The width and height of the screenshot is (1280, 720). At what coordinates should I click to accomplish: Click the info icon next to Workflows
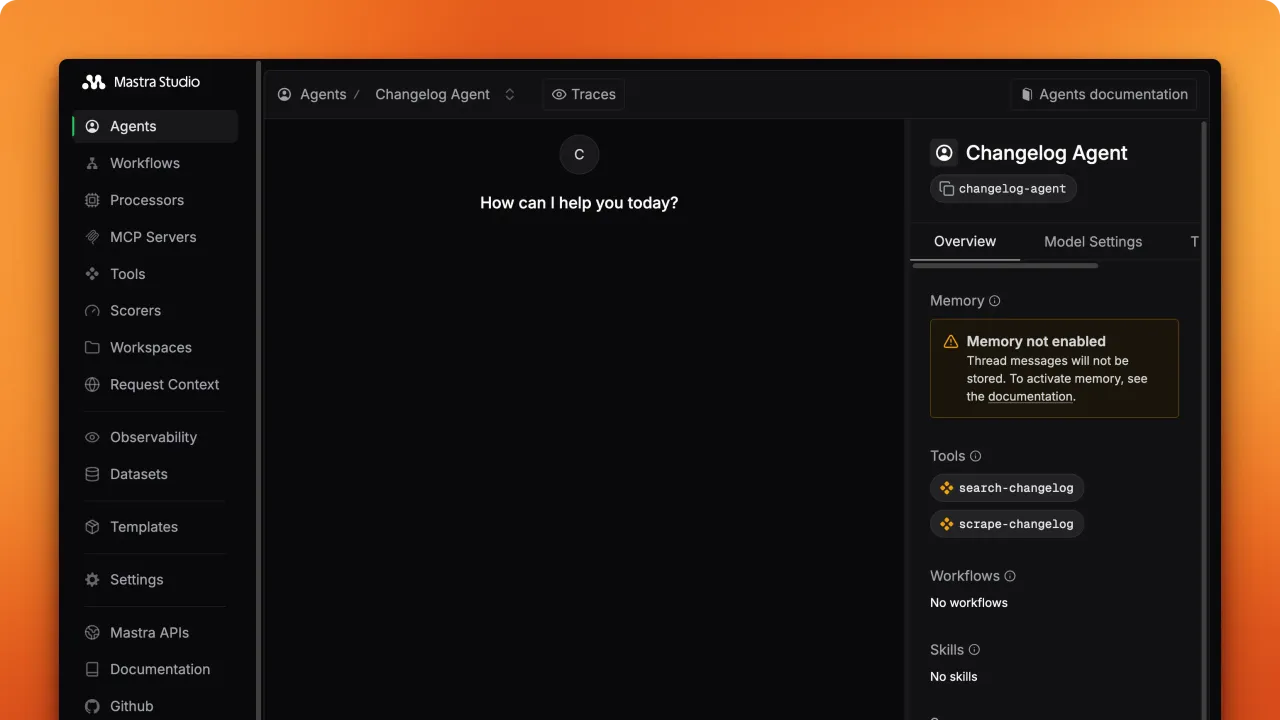point(1010,576)
